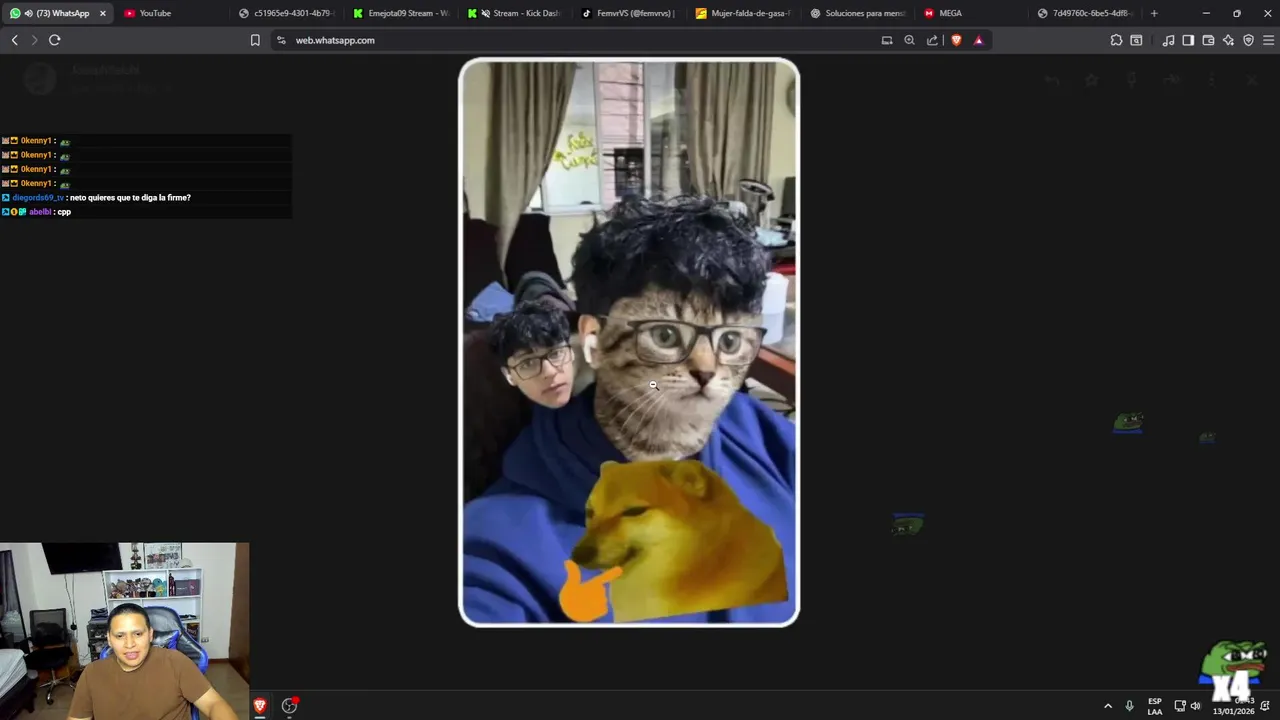This screenshot has height=720, width=1280.
Task: Switch to the c51965e9-4301-4b79 tab
Action: click(x=286, y=13)
